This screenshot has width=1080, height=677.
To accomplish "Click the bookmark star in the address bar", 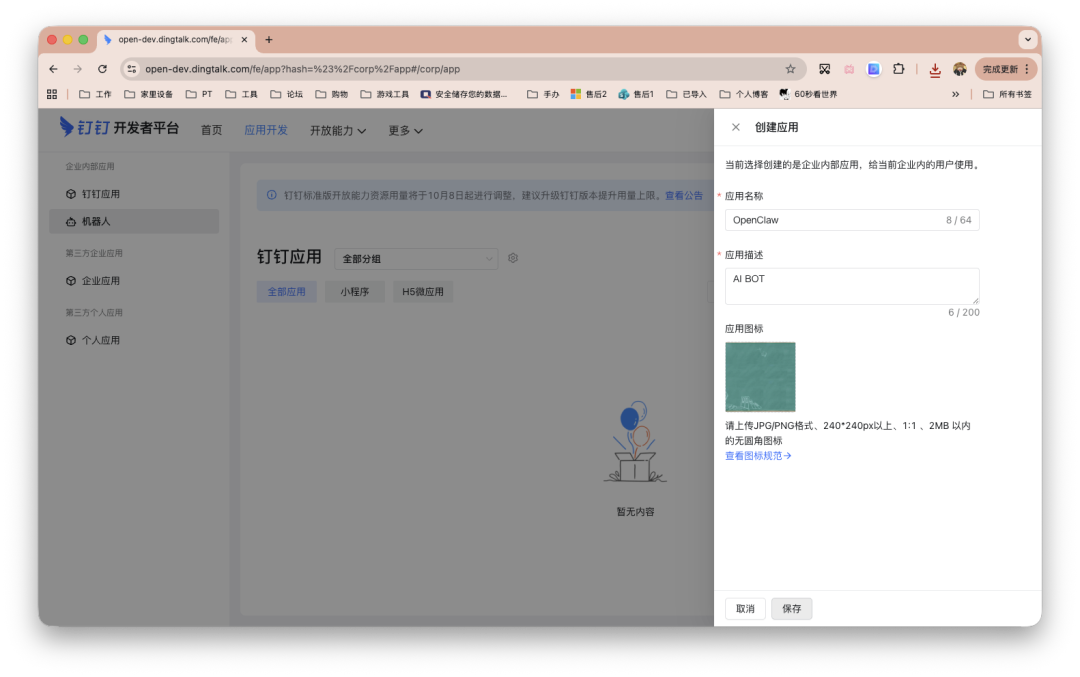I will coord(790,69).
